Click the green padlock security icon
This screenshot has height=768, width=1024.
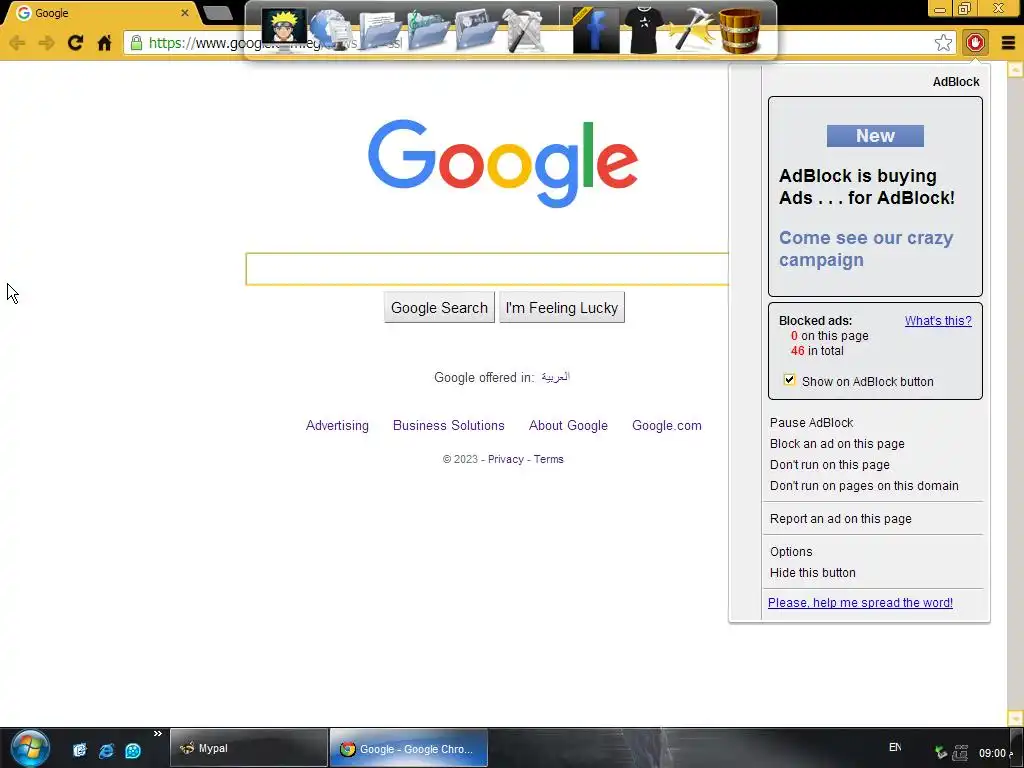(136, 43)
